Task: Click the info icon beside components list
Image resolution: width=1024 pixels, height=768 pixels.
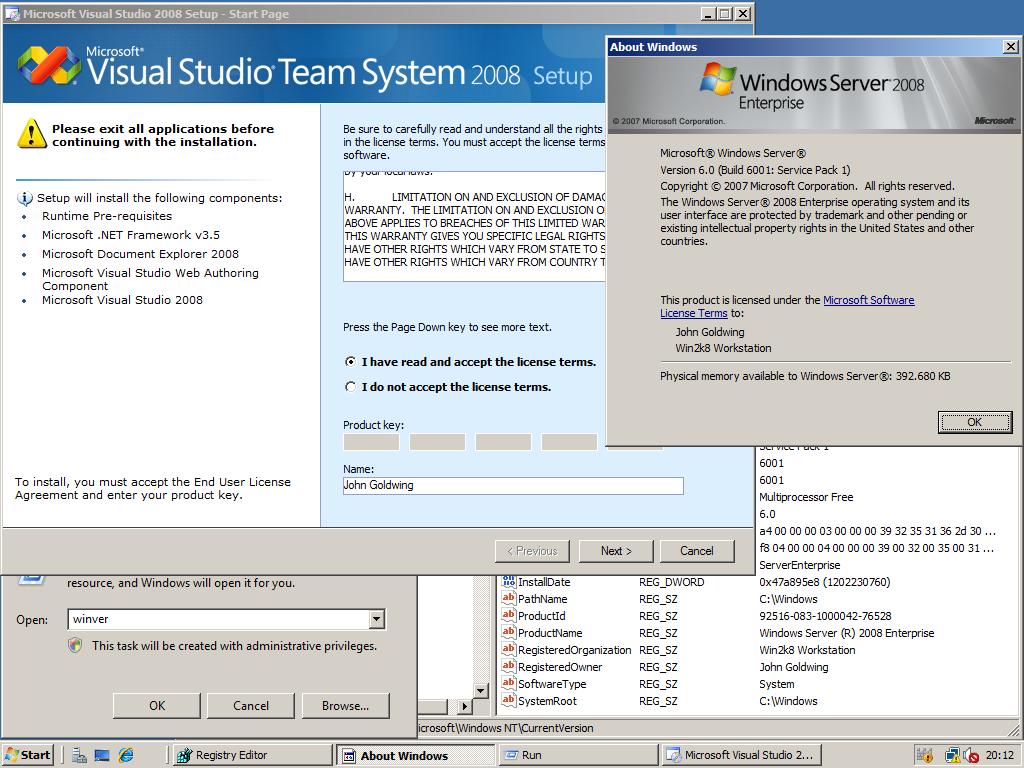Action: pyautogui.click(x=24, y=198)
